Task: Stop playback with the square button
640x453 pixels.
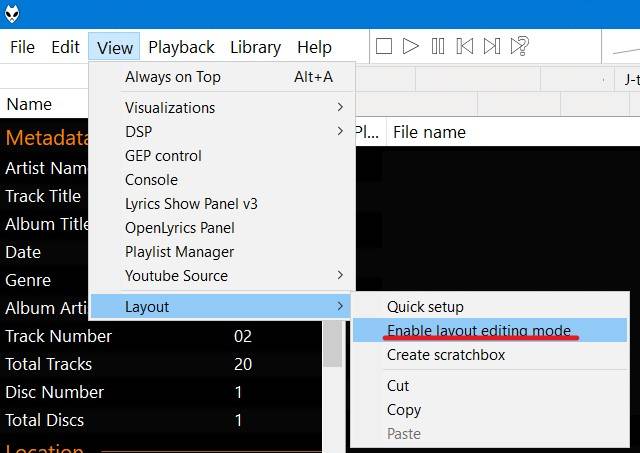Action: [384, 46]
